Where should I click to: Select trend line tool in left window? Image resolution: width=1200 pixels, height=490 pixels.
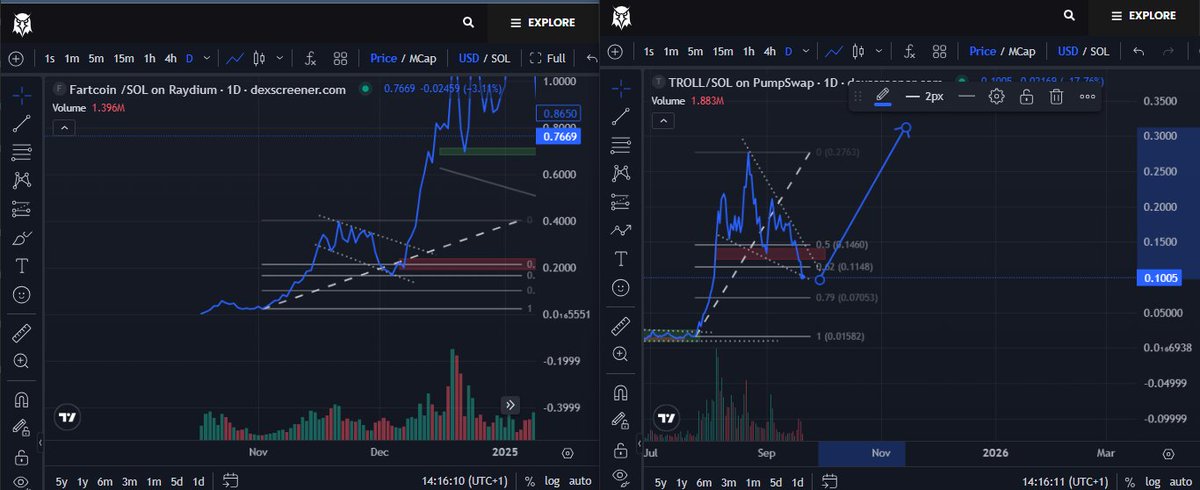click(x=21, y=123)
